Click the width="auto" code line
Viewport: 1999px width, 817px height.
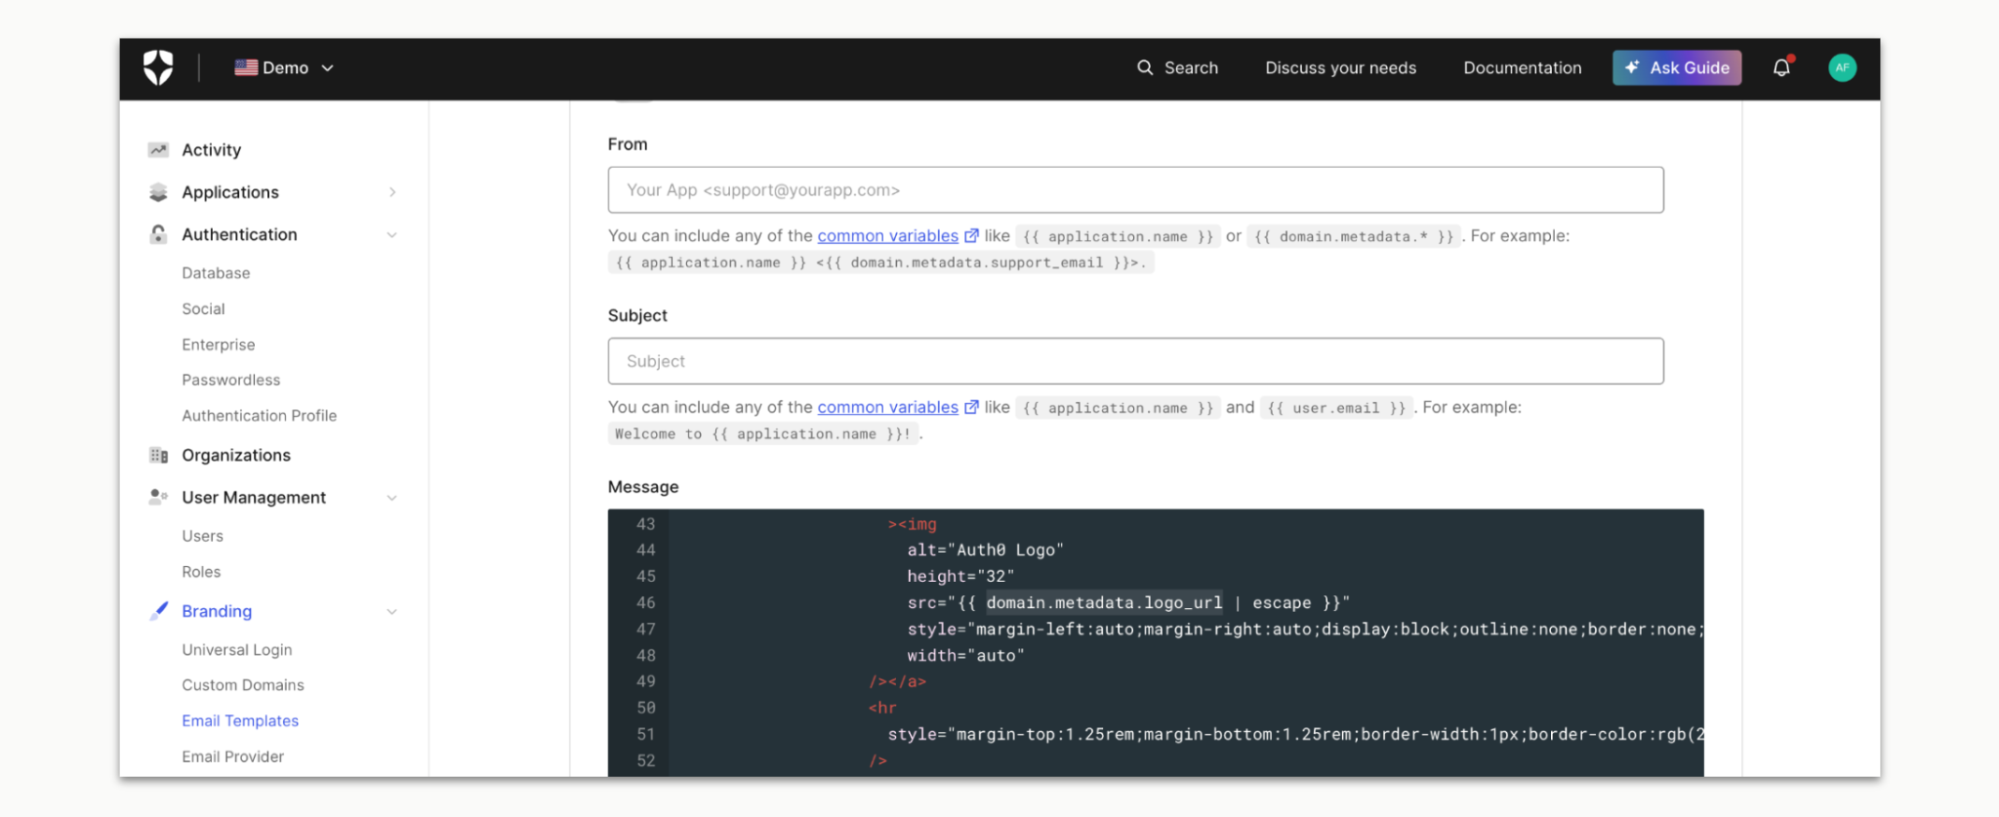[965, 656]
